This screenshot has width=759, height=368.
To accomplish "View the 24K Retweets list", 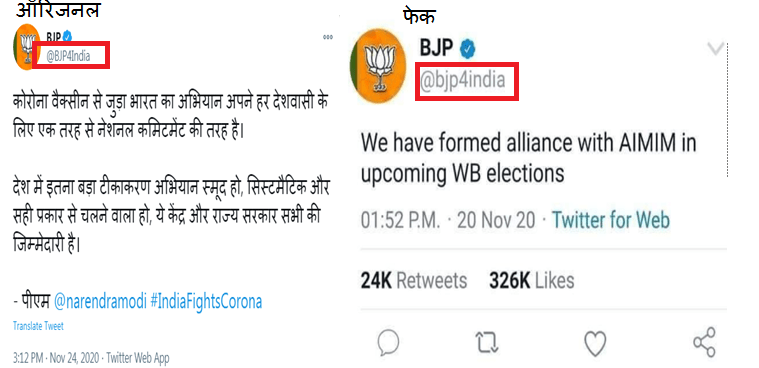I will [414, 281].
